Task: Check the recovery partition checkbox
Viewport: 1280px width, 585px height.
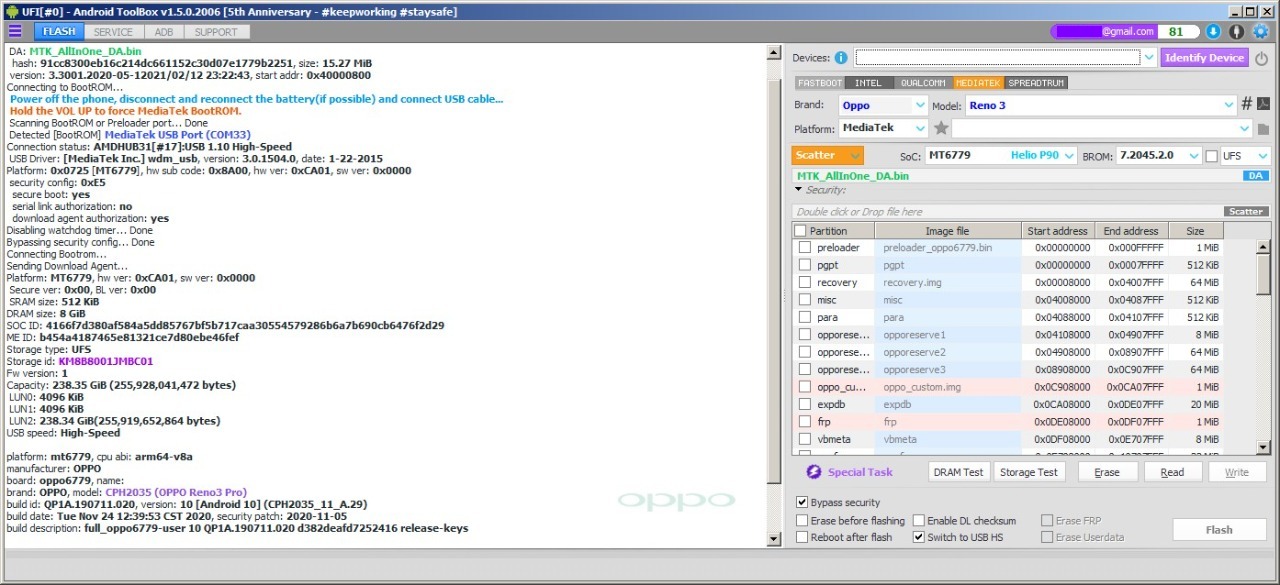Action: pyautogui.click(x=804, y=283)
